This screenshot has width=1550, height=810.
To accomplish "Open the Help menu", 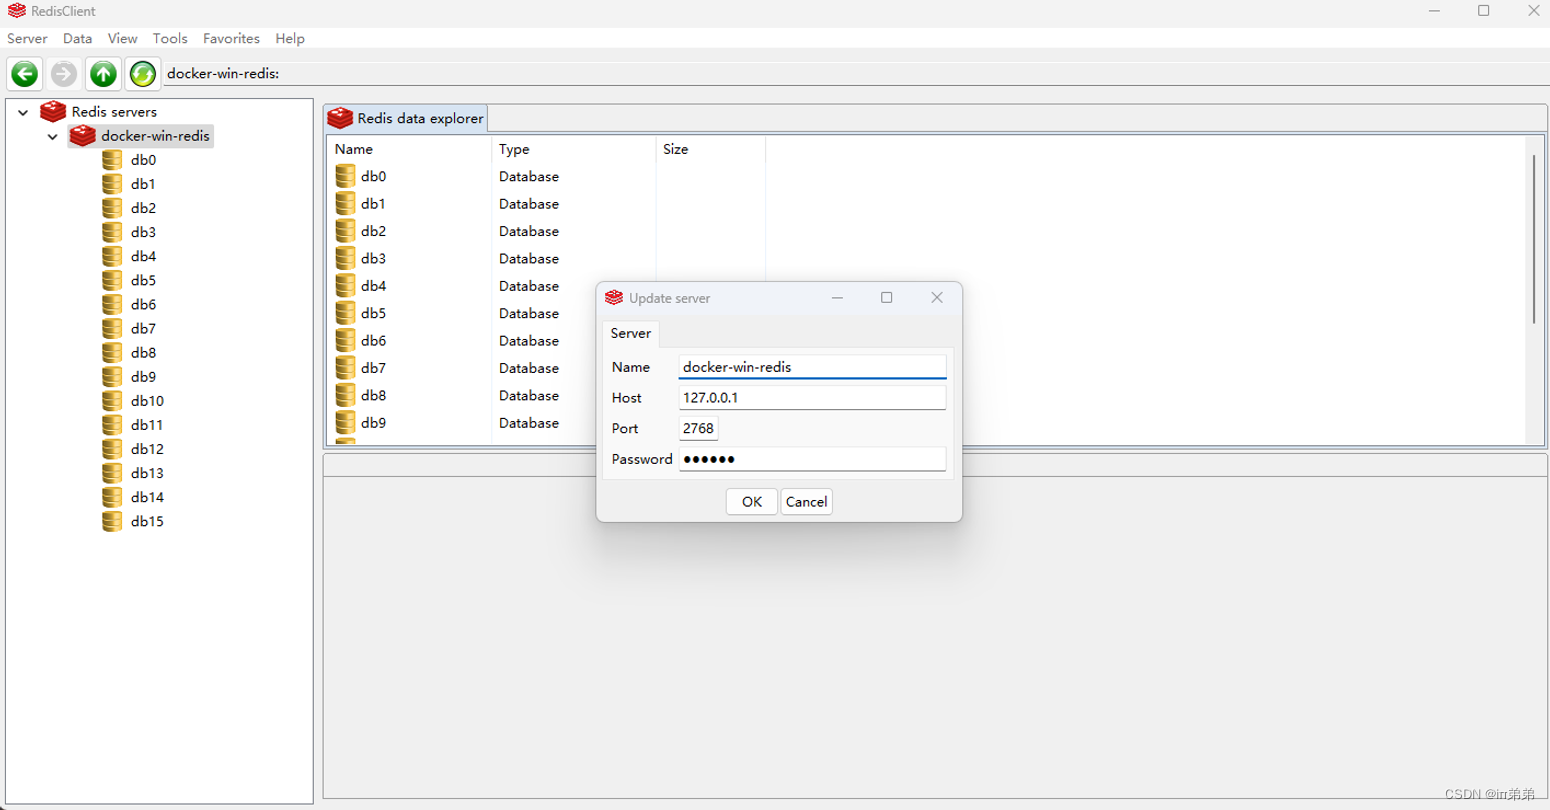I will click(x=290, y=38).
